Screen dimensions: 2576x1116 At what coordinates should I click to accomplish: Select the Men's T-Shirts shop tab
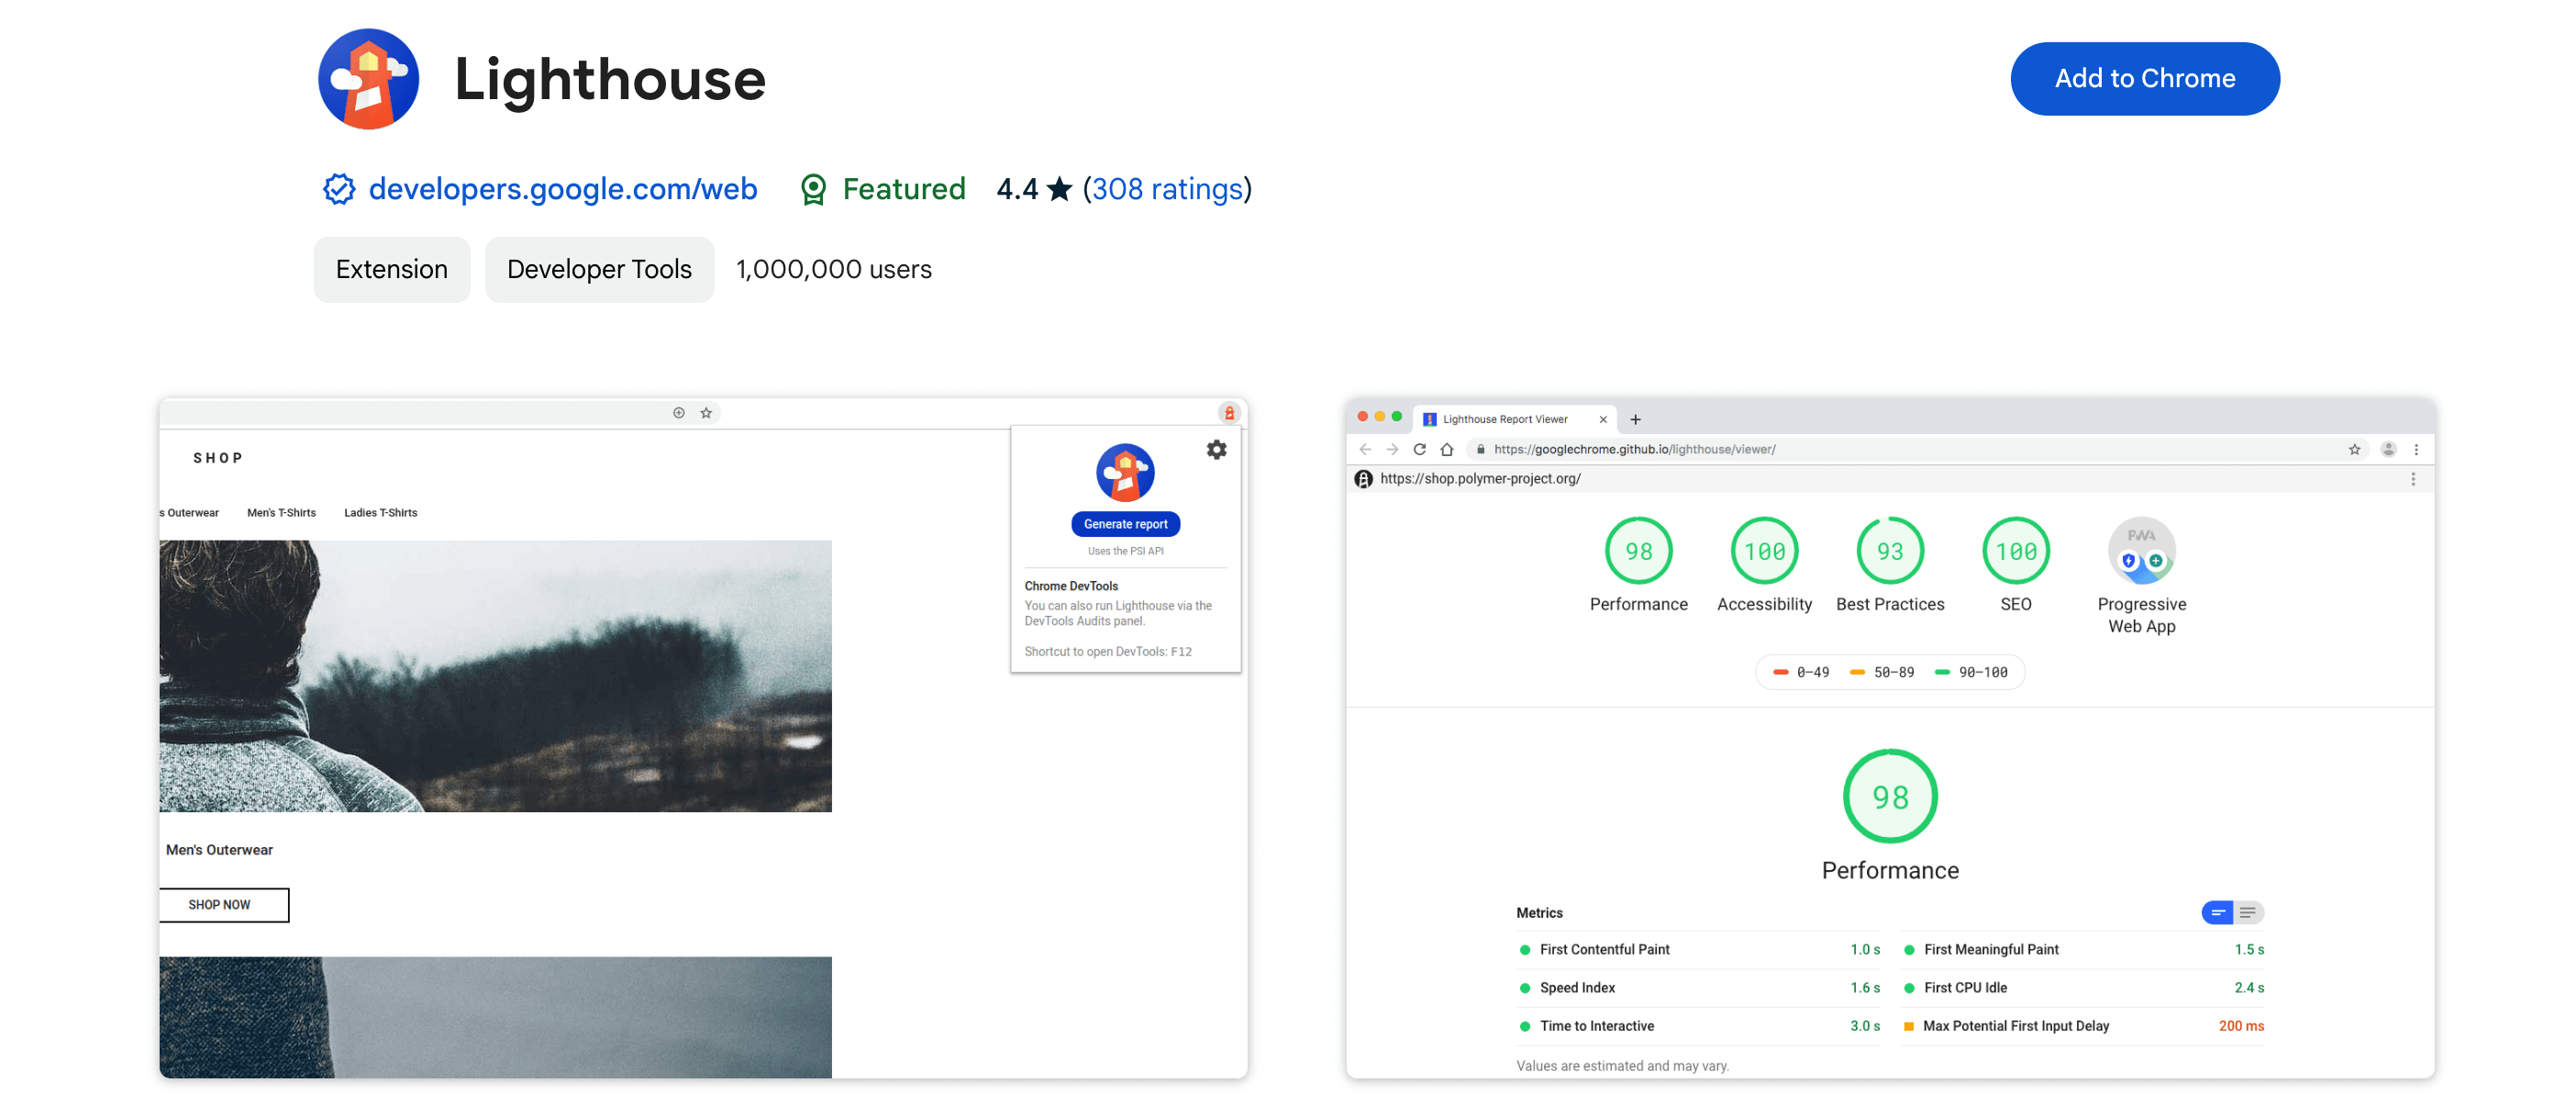tap(281, 513)
